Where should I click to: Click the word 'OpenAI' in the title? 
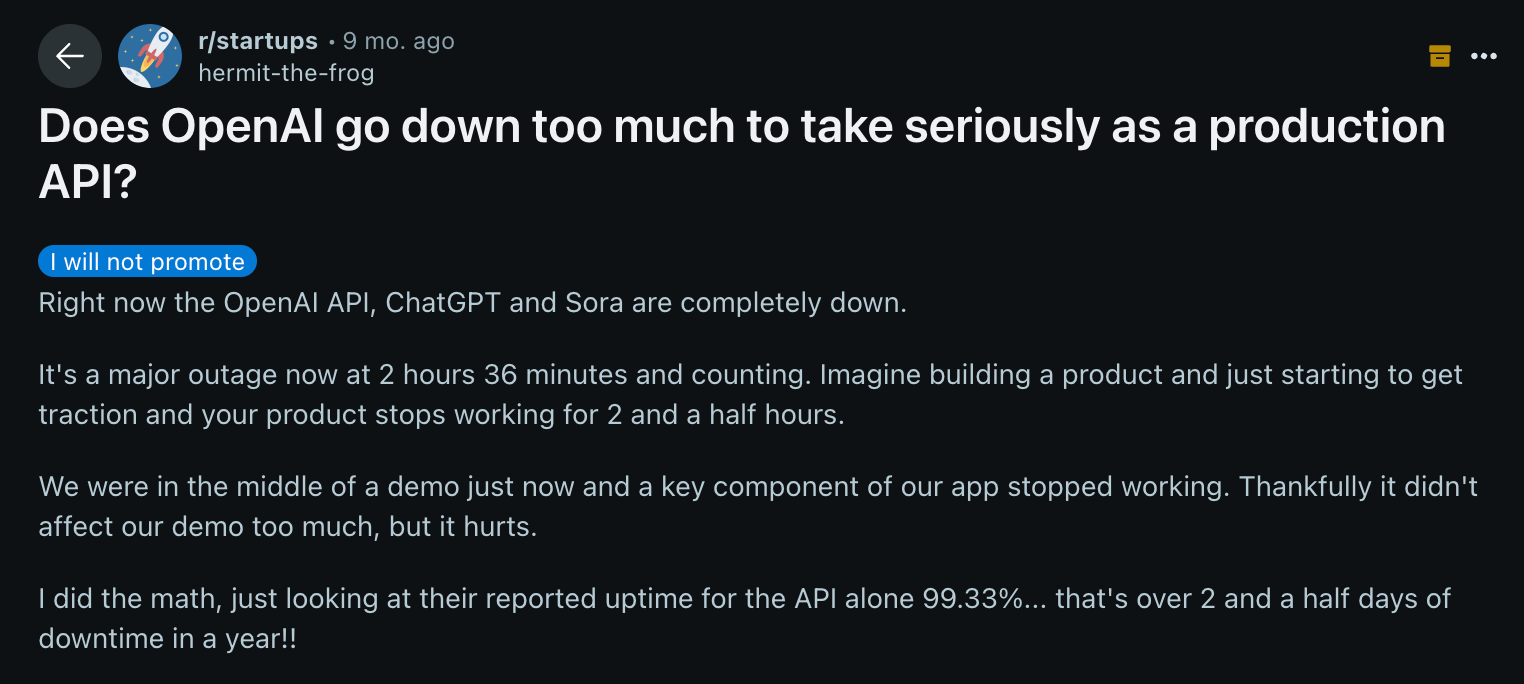[x=240, y=126]
